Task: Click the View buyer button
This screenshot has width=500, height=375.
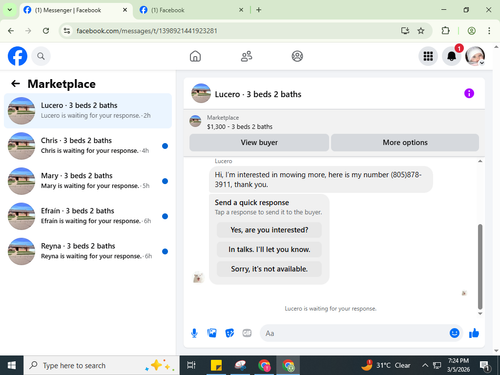Action: [259, 143]
